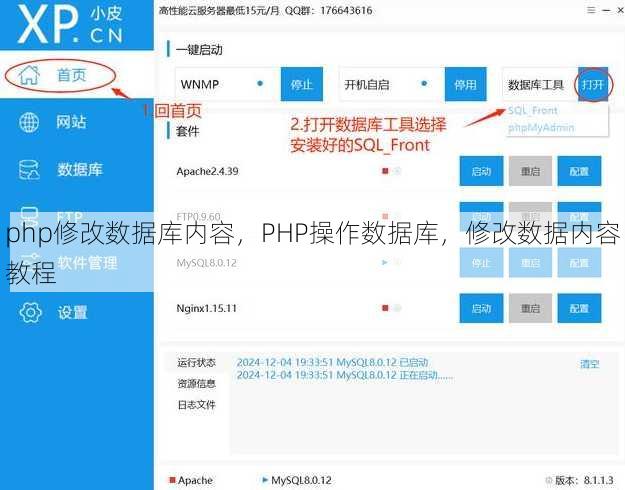Viewport: 625px width, 490px height.
Task: Restart MySQL8.0.12 with 重启
Action: (530, 262)
